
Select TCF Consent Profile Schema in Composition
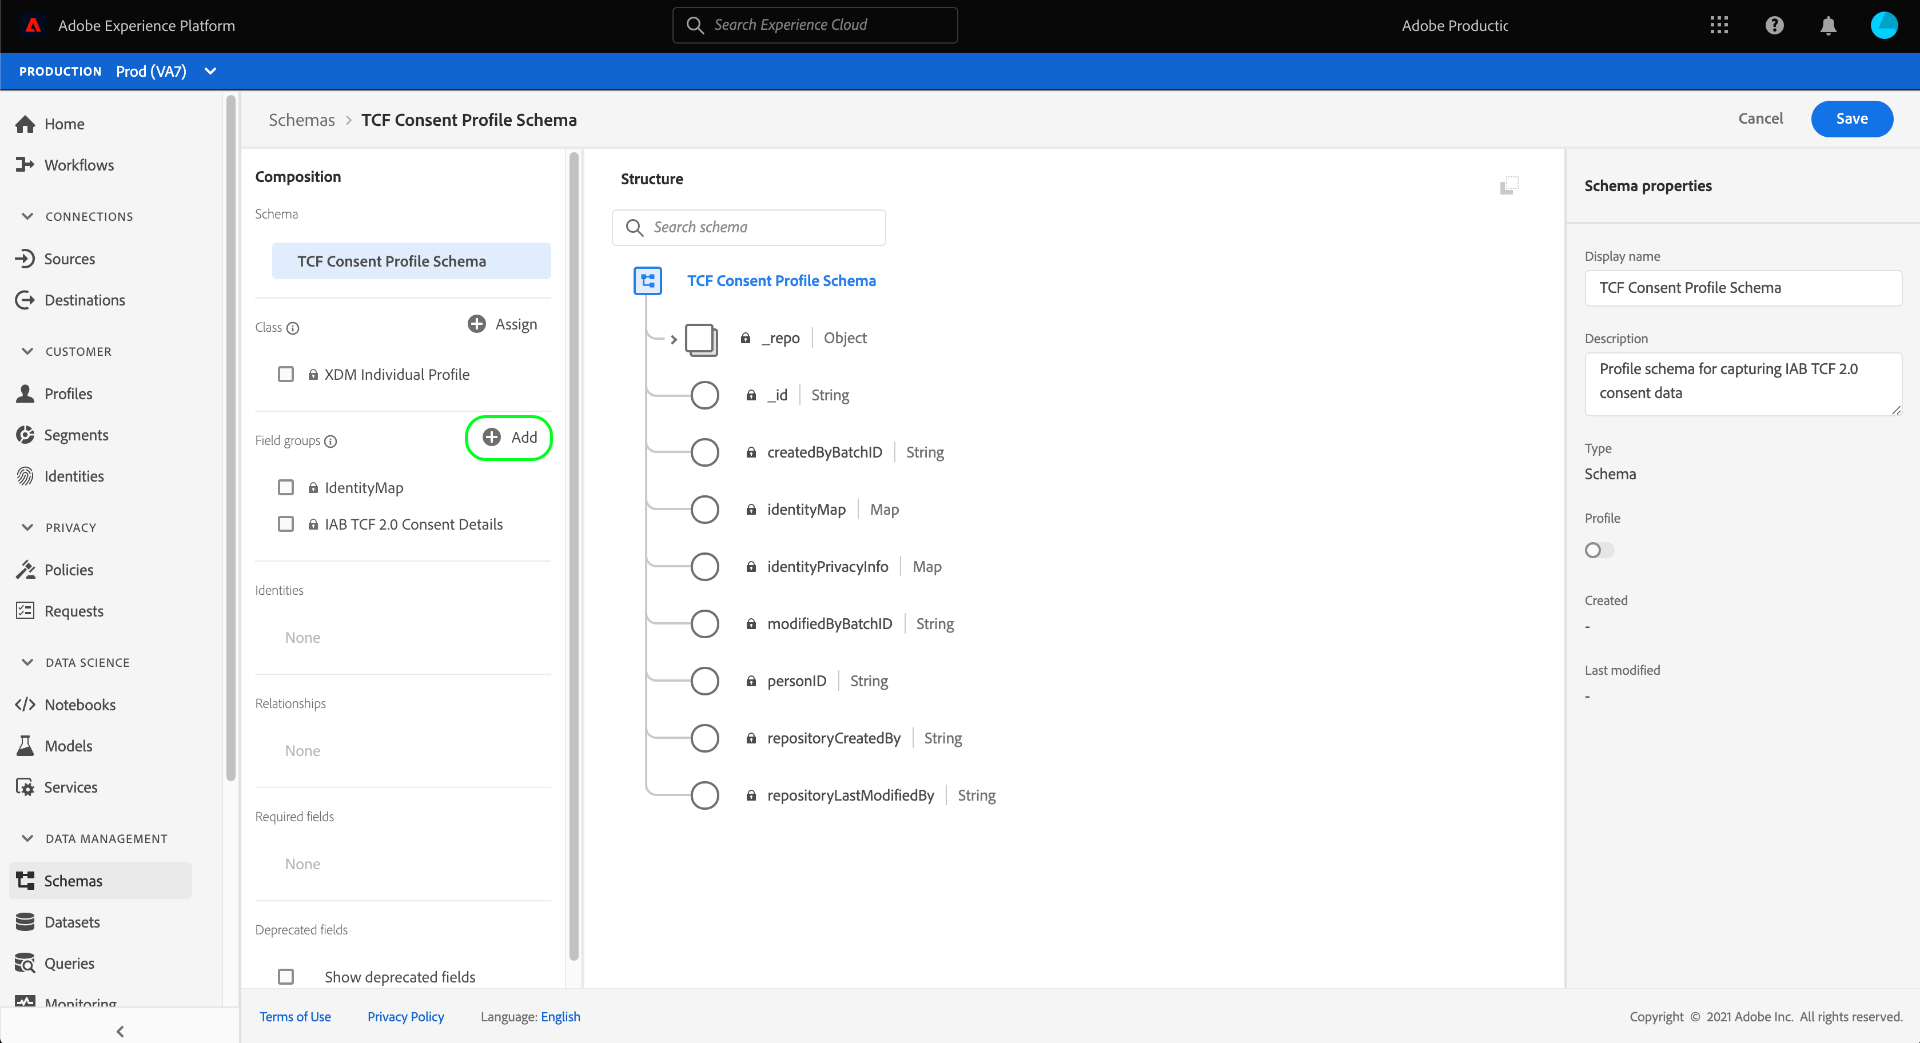tap(411, 261)
